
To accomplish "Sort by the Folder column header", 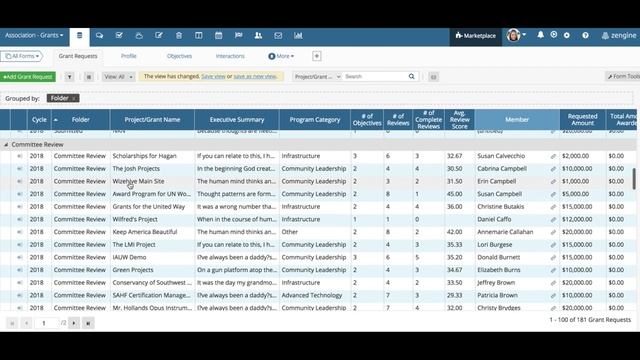I will coord(80,120).
